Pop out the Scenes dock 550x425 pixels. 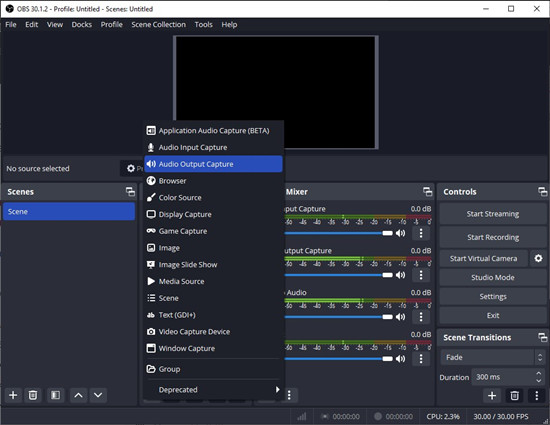tap(130, 191)
